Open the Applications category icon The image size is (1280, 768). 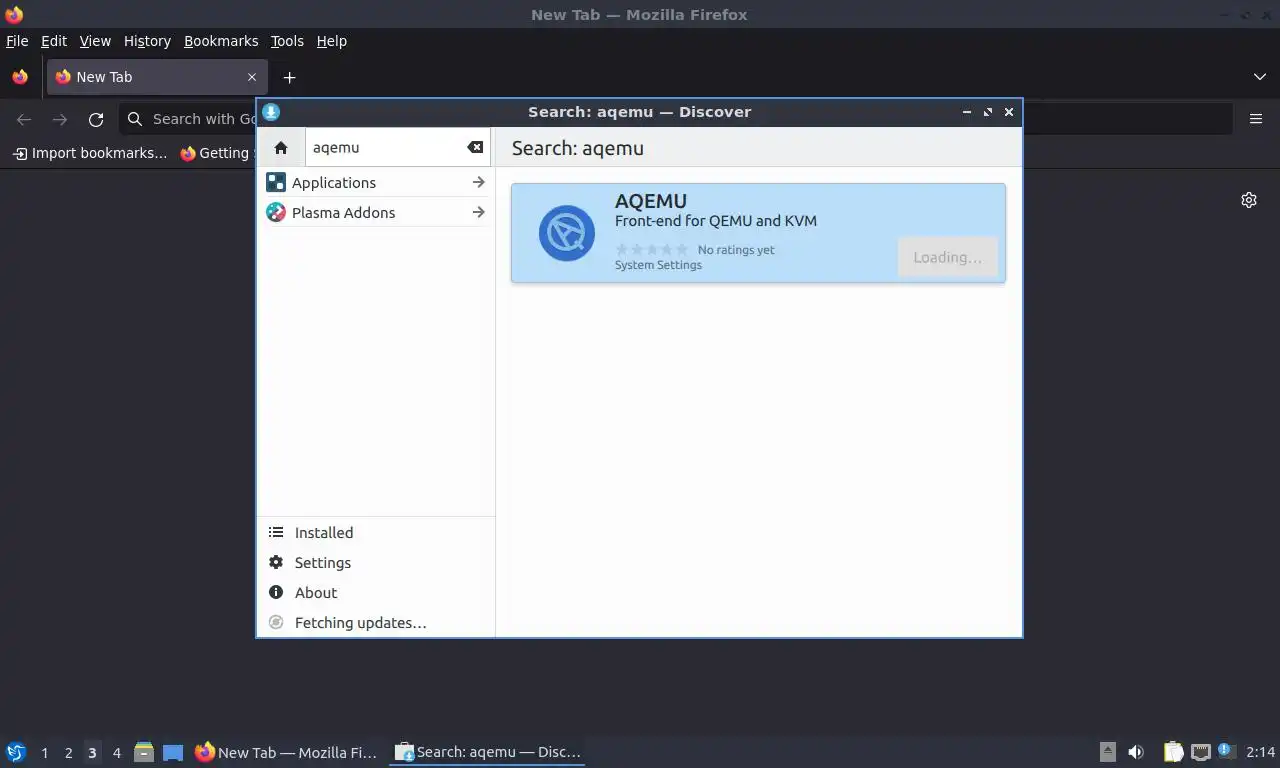click(276, 182)
